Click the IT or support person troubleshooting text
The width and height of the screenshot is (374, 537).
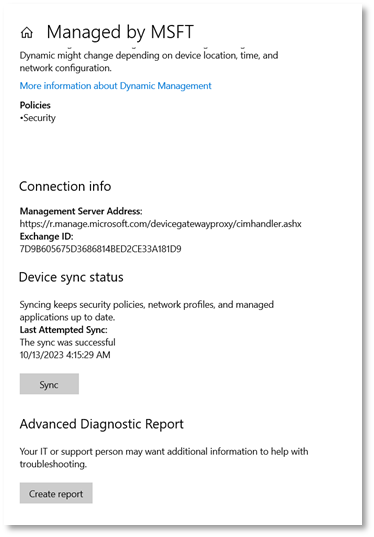click(x=164, y=458)
